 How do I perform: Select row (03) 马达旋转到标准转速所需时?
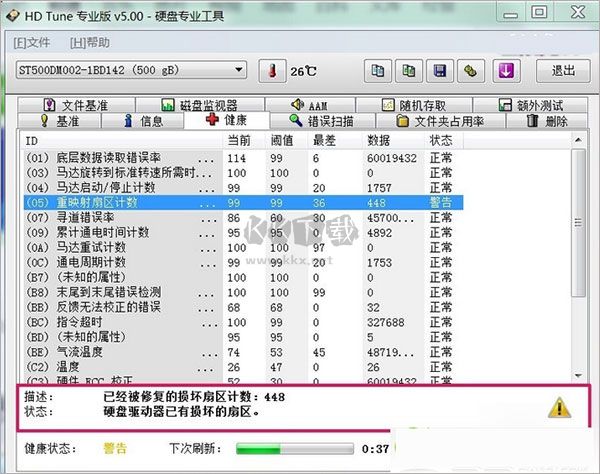(x=243, y=173)
